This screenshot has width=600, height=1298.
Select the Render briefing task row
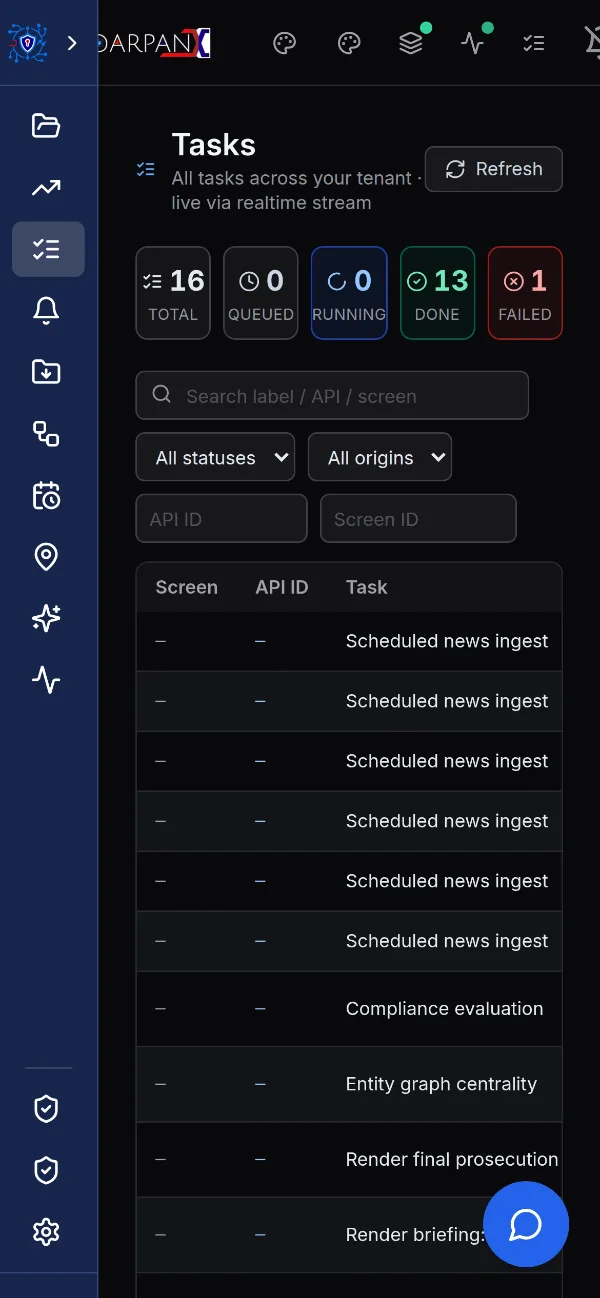click(349, 1234)
